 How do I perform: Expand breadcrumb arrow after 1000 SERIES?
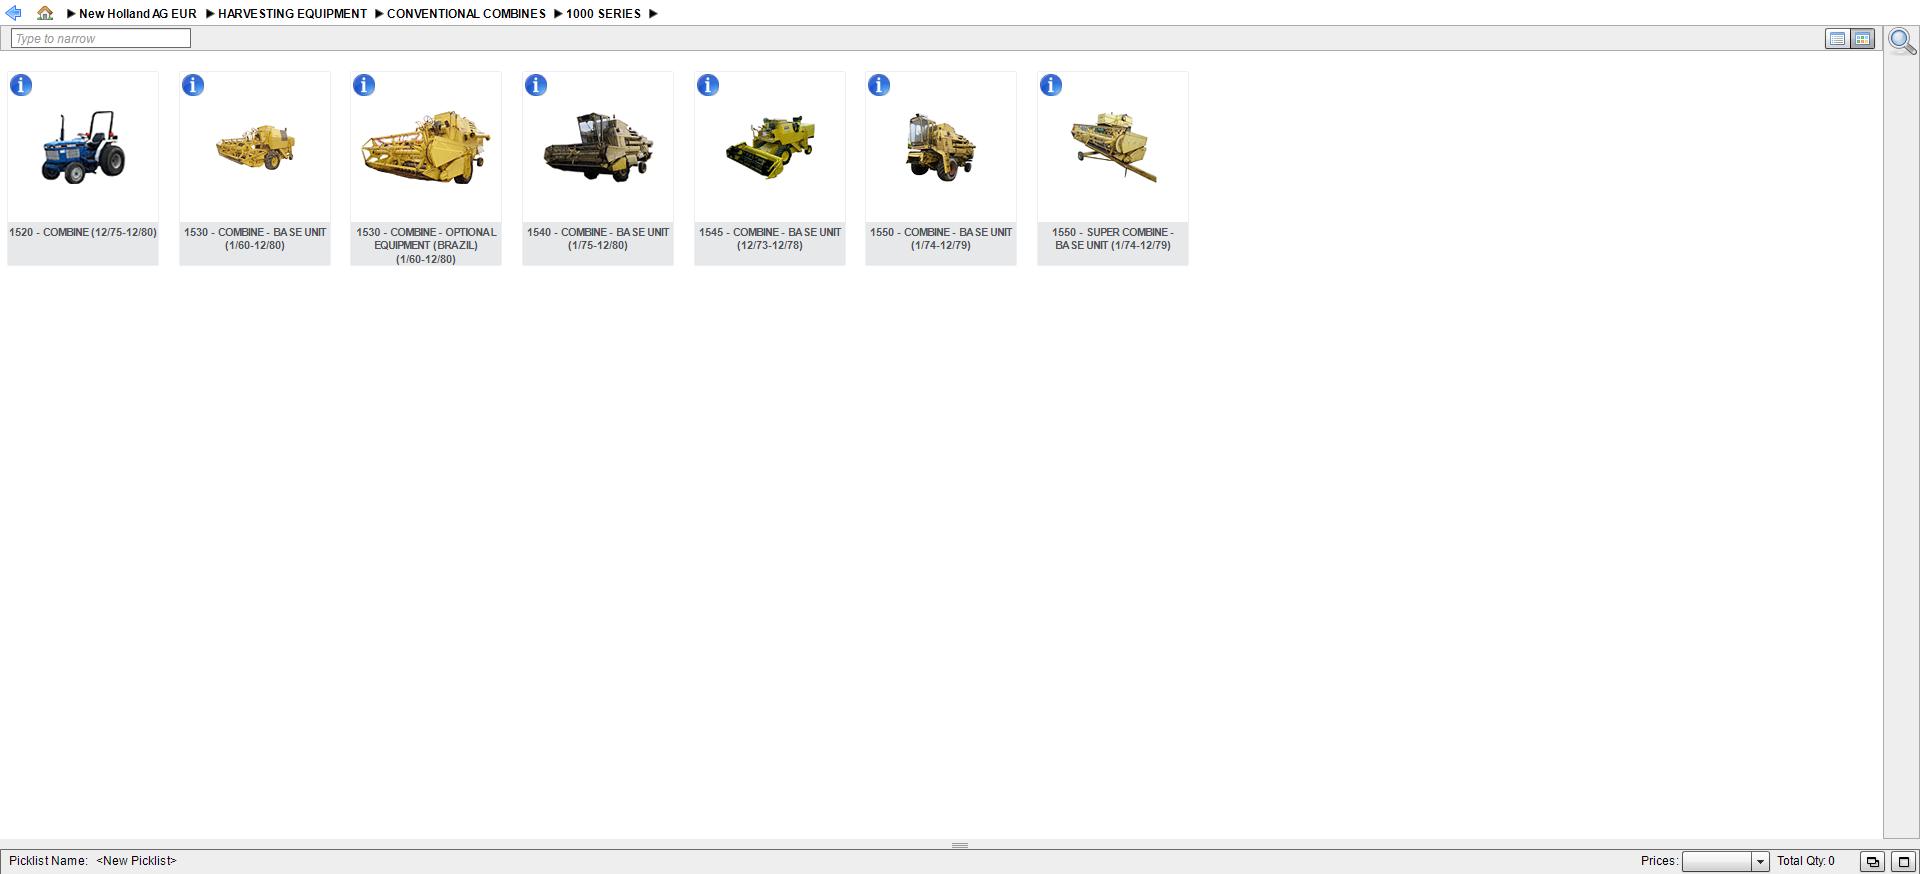[x=653, y=14]
